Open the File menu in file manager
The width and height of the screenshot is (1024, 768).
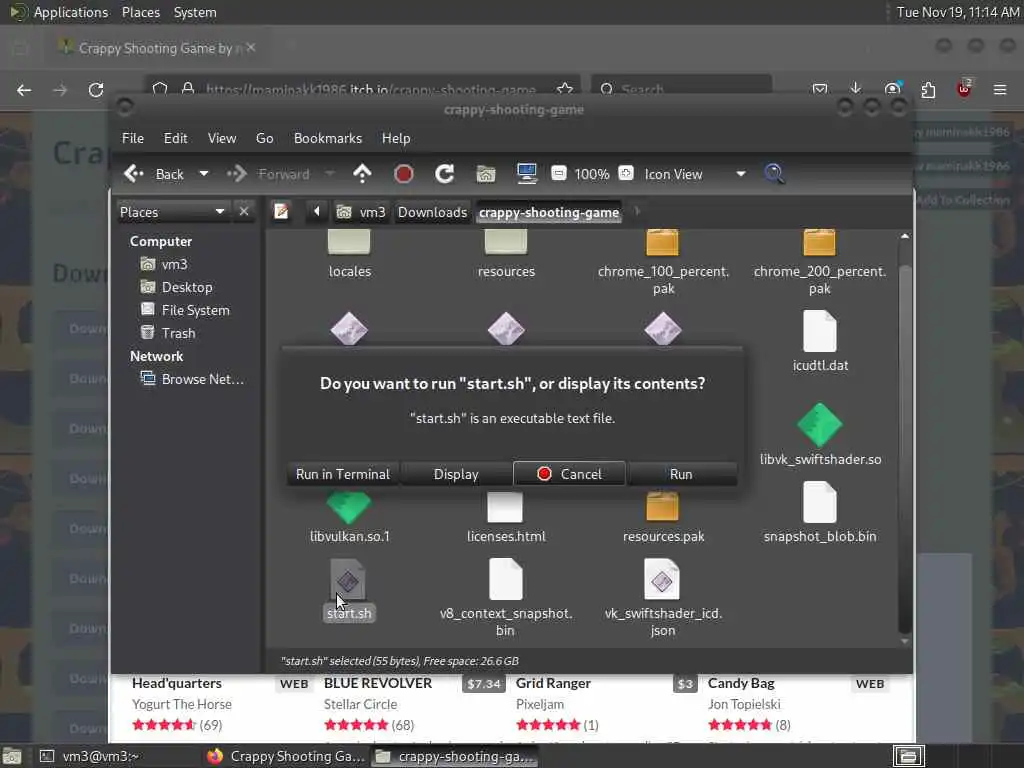133,138
